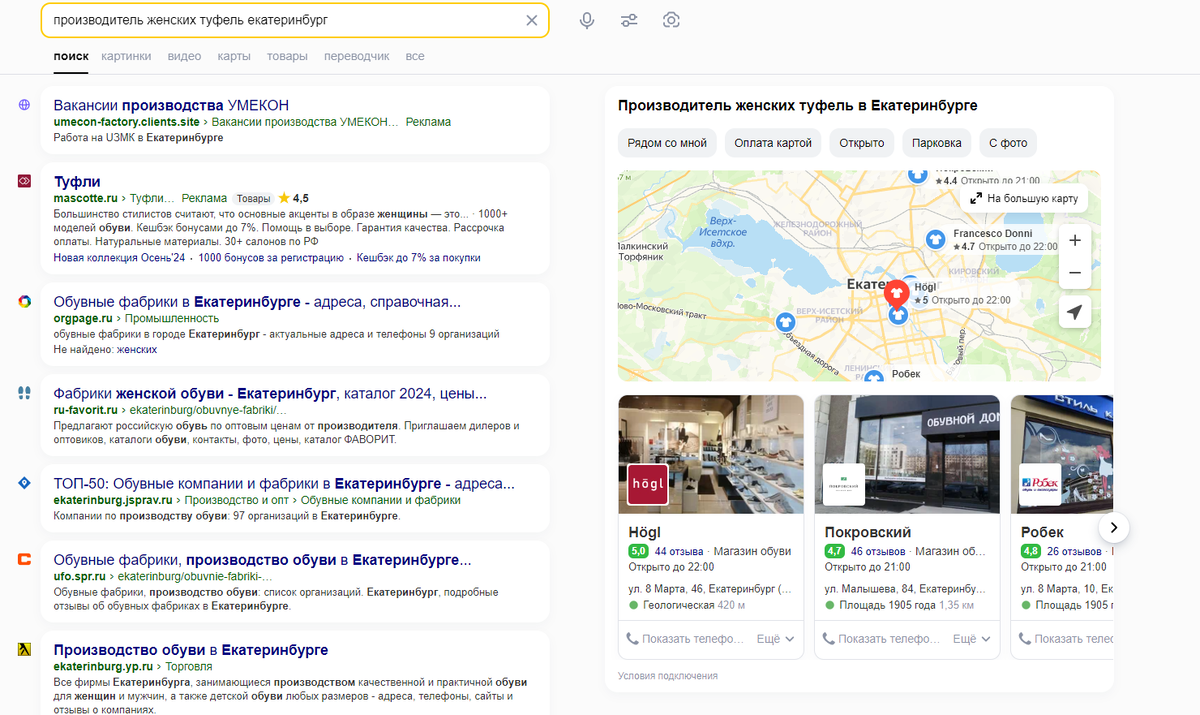The height and width of the screenshot is (715, 1200).
Task: Click the orgpage.ru favicon
Action: 25,301
